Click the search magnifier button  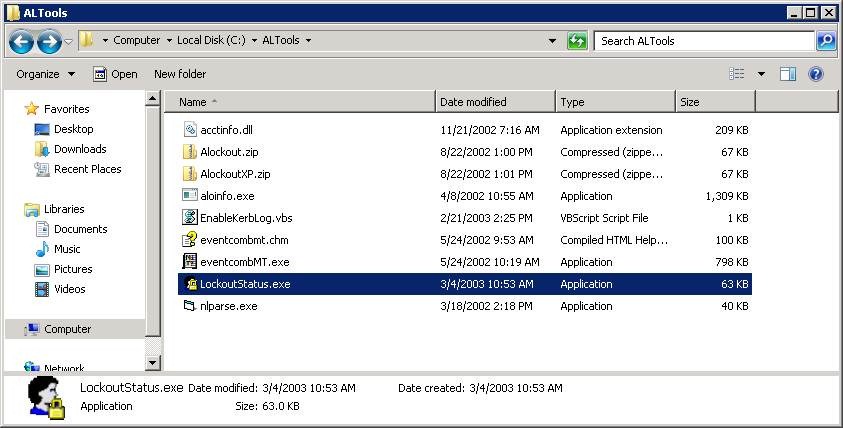coord(826,41)
